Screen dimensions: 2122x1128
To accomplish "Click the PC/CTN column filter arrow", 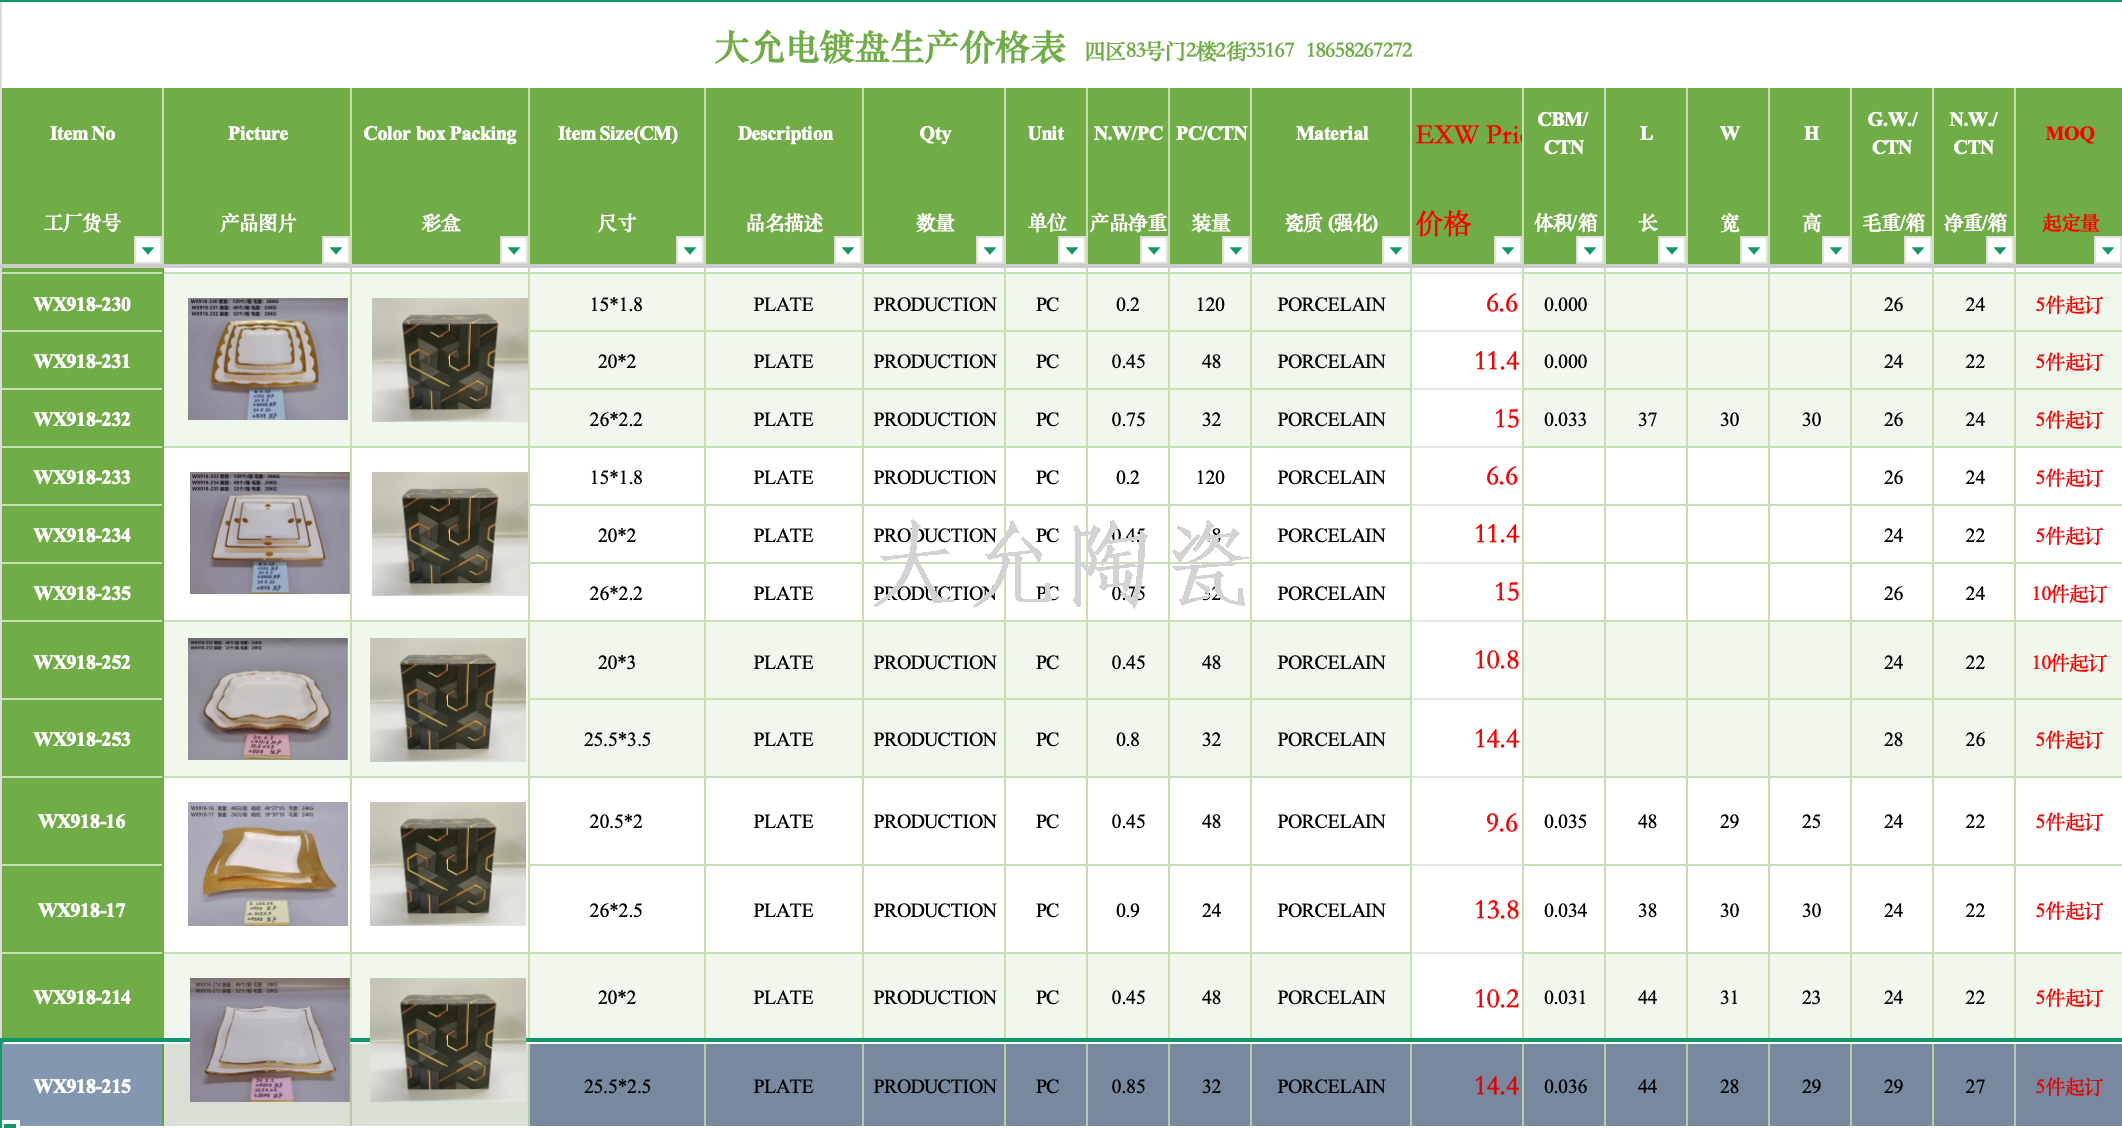I will click(1236, 250).
